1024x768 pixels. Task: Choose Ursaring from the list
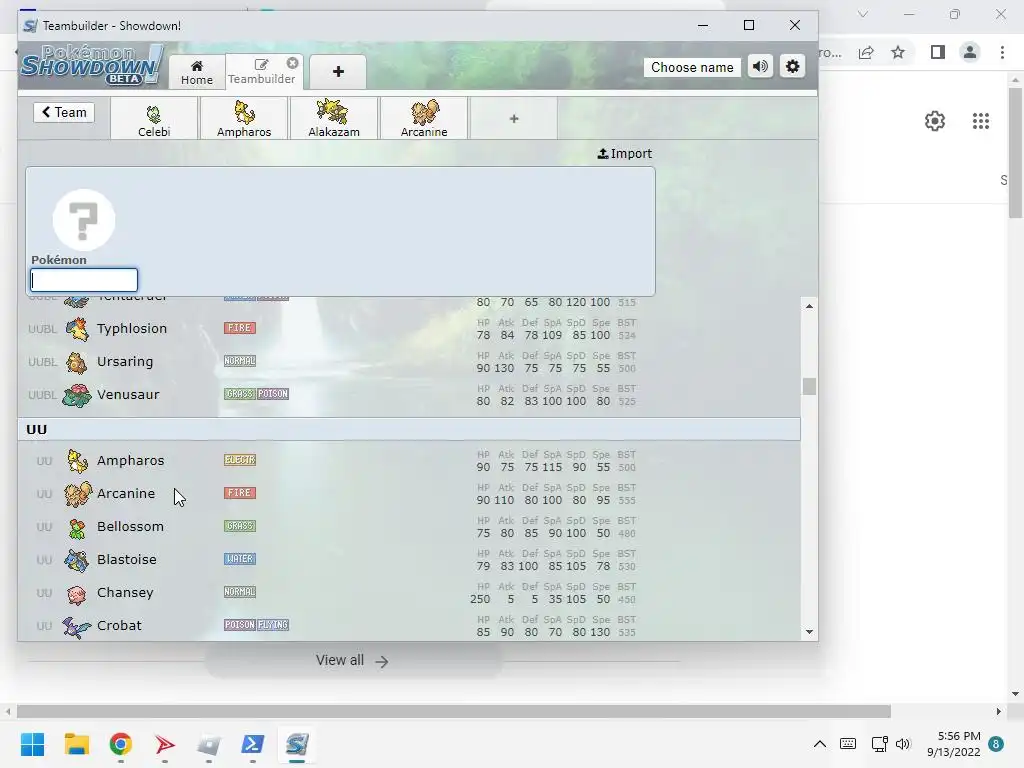coord(409,362)
